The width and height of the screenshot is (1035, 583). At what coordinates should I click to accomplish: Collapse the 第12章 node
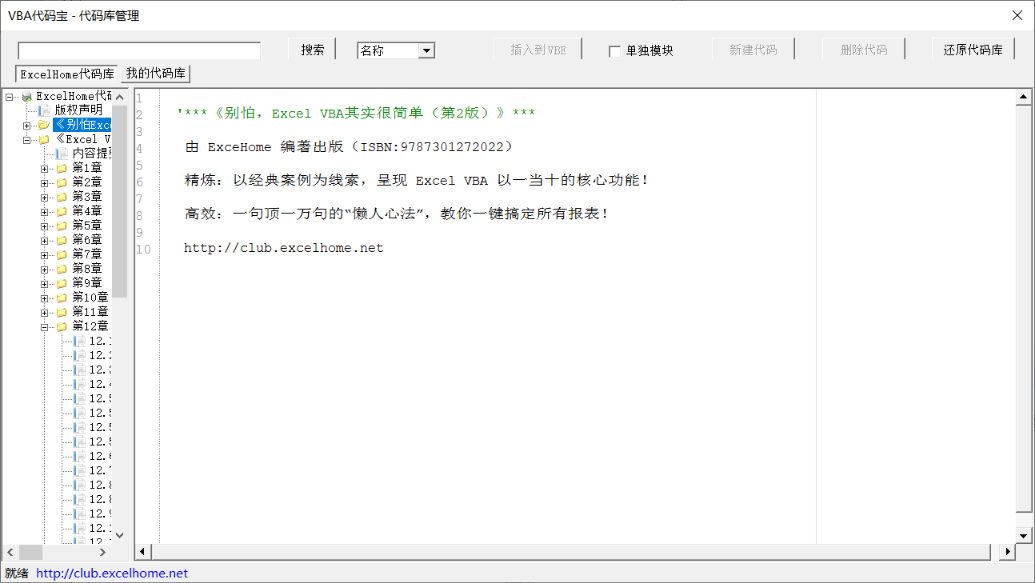pos(44,327)
